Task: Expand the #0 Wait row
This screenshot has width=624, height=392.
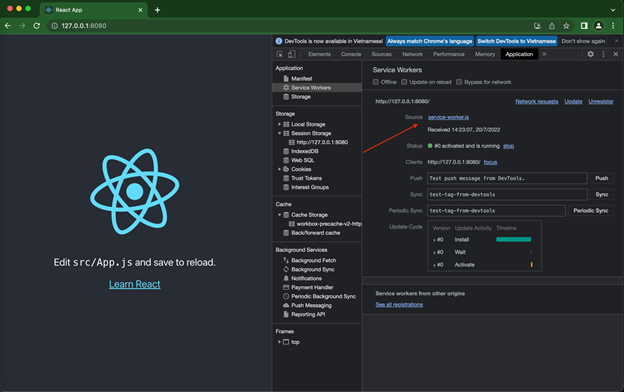Action: coord(434,252)
